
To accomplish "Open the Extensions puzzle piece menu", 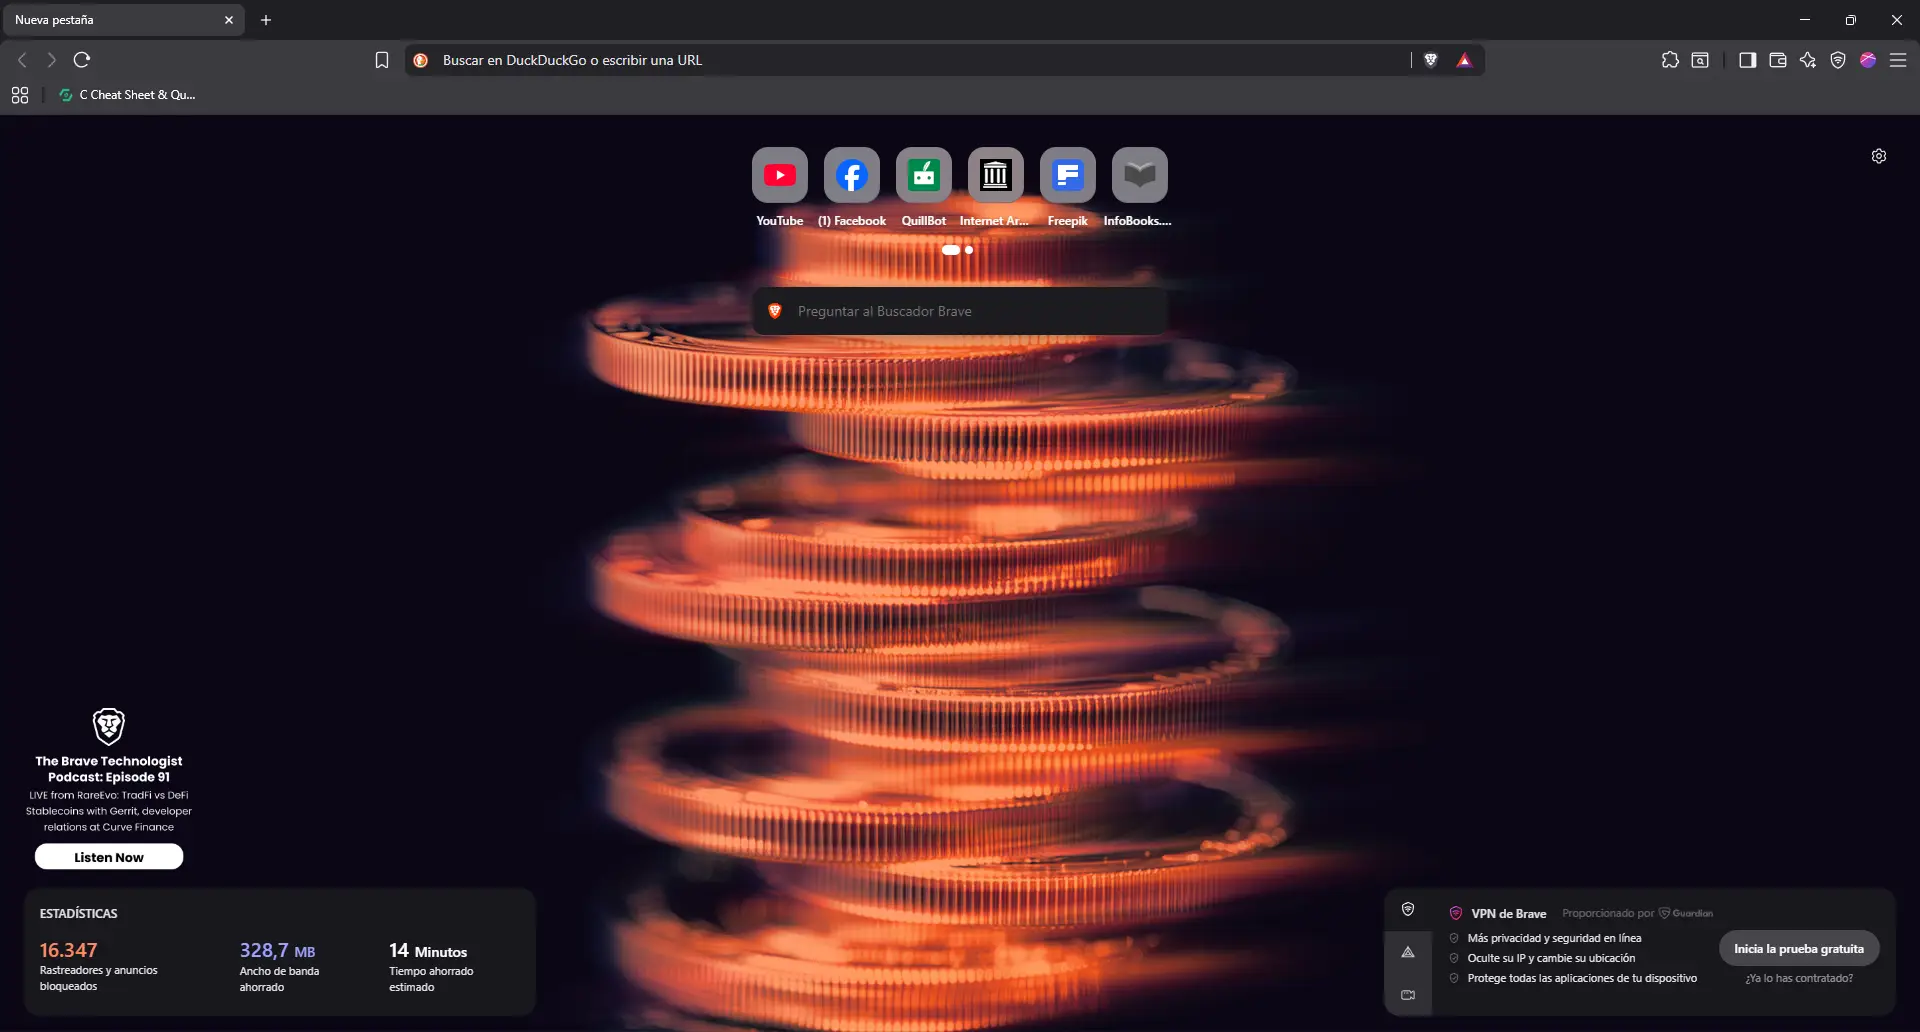I will [x=1670, y=60].
